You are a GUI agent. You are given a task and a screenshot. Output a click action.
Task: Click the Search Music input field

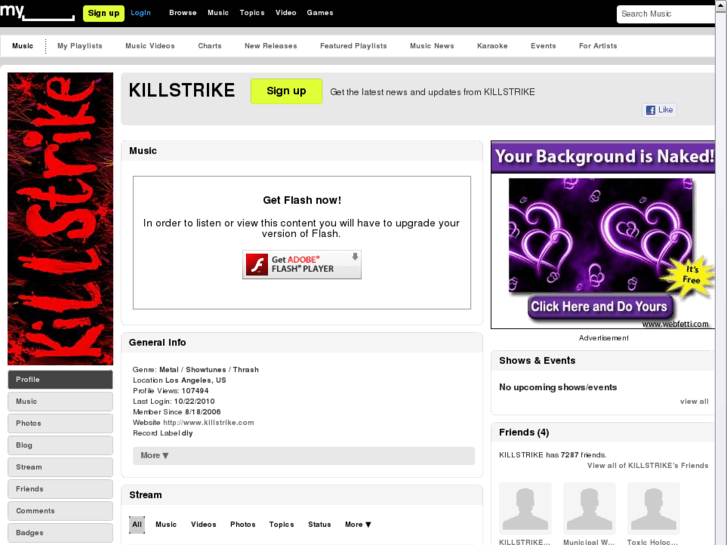[666, 14]
